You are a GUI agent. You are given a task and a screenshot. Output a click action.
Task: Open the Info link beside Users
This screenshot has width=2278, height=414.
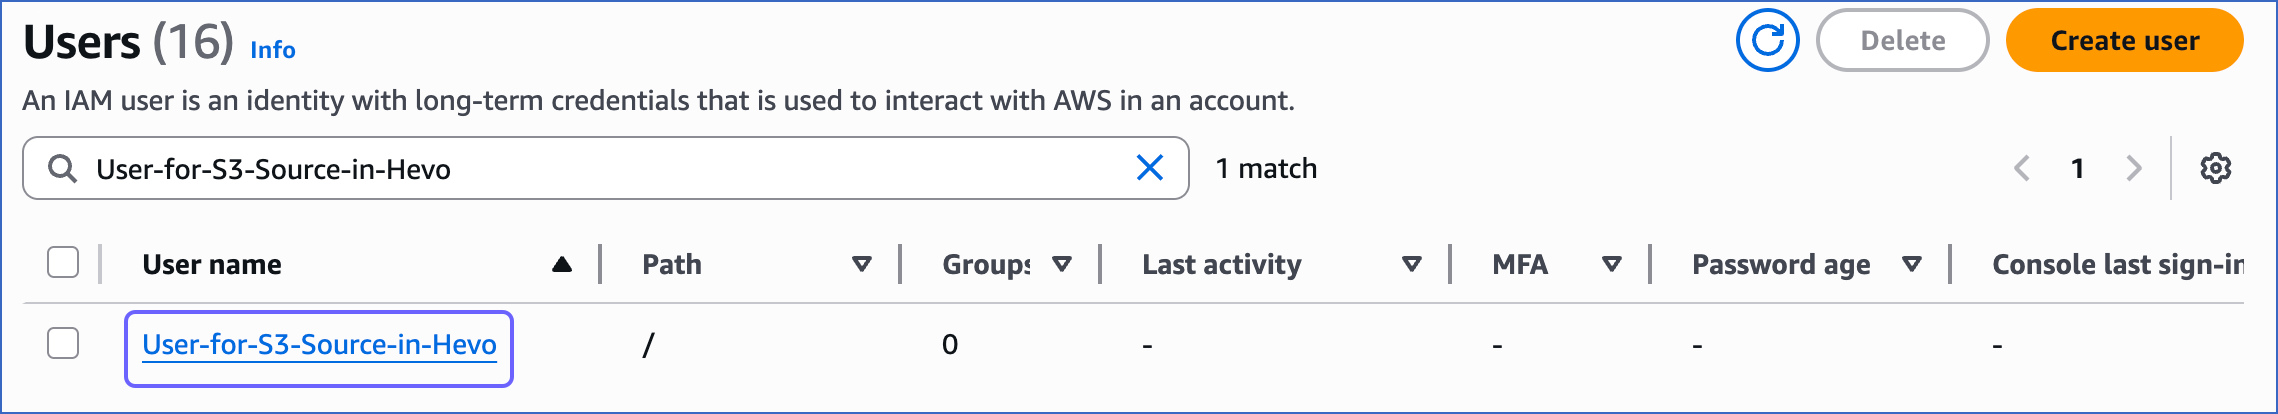click(x=273, y=50)
